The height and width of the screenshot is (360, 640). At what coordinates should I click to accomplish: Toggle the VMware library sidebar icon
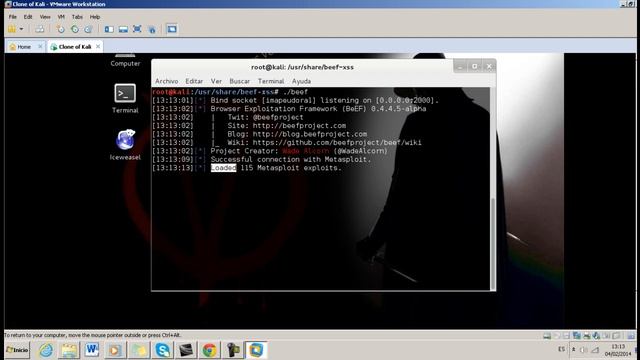point(109,29)
